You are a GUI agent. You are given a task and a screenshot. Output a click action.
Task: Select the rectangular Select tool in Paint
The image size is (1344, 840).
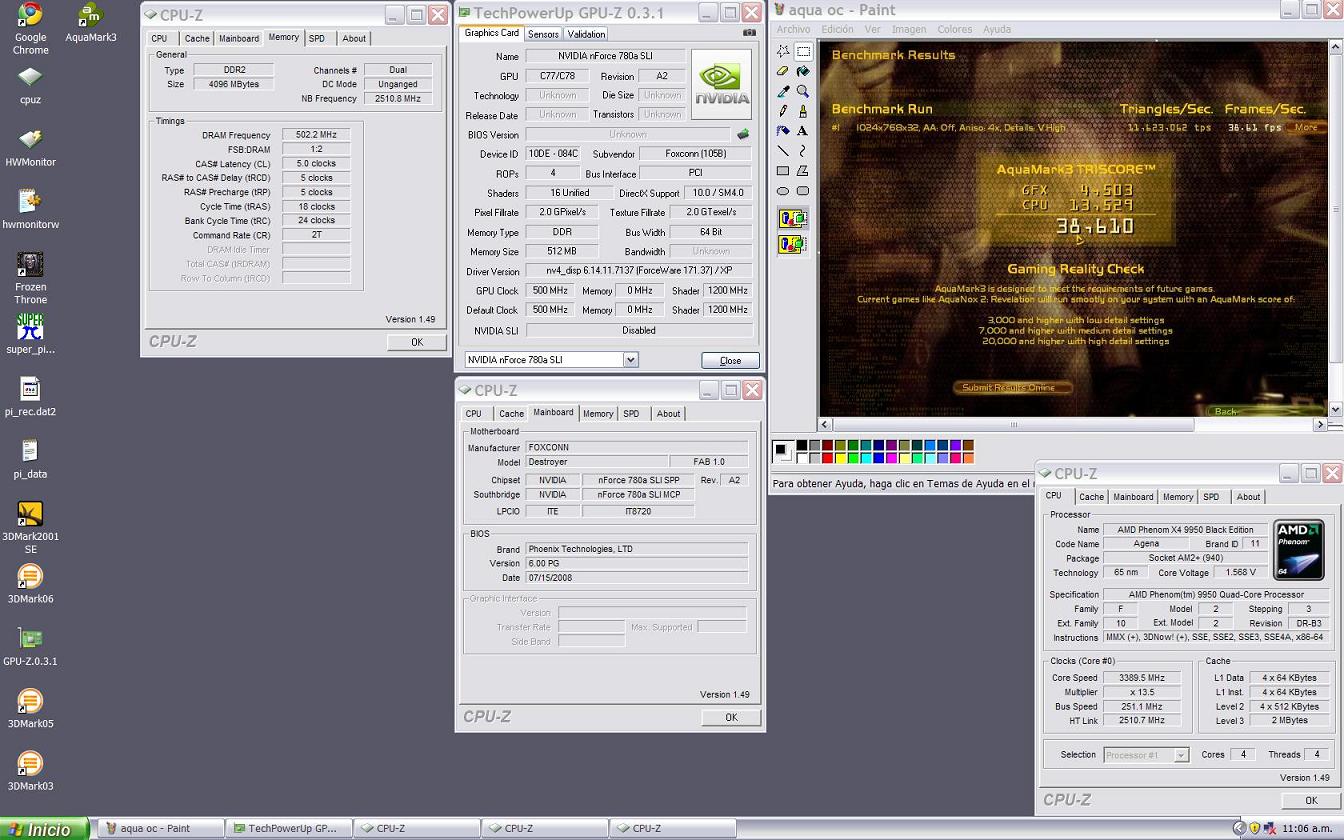click(x=802, y=51)
